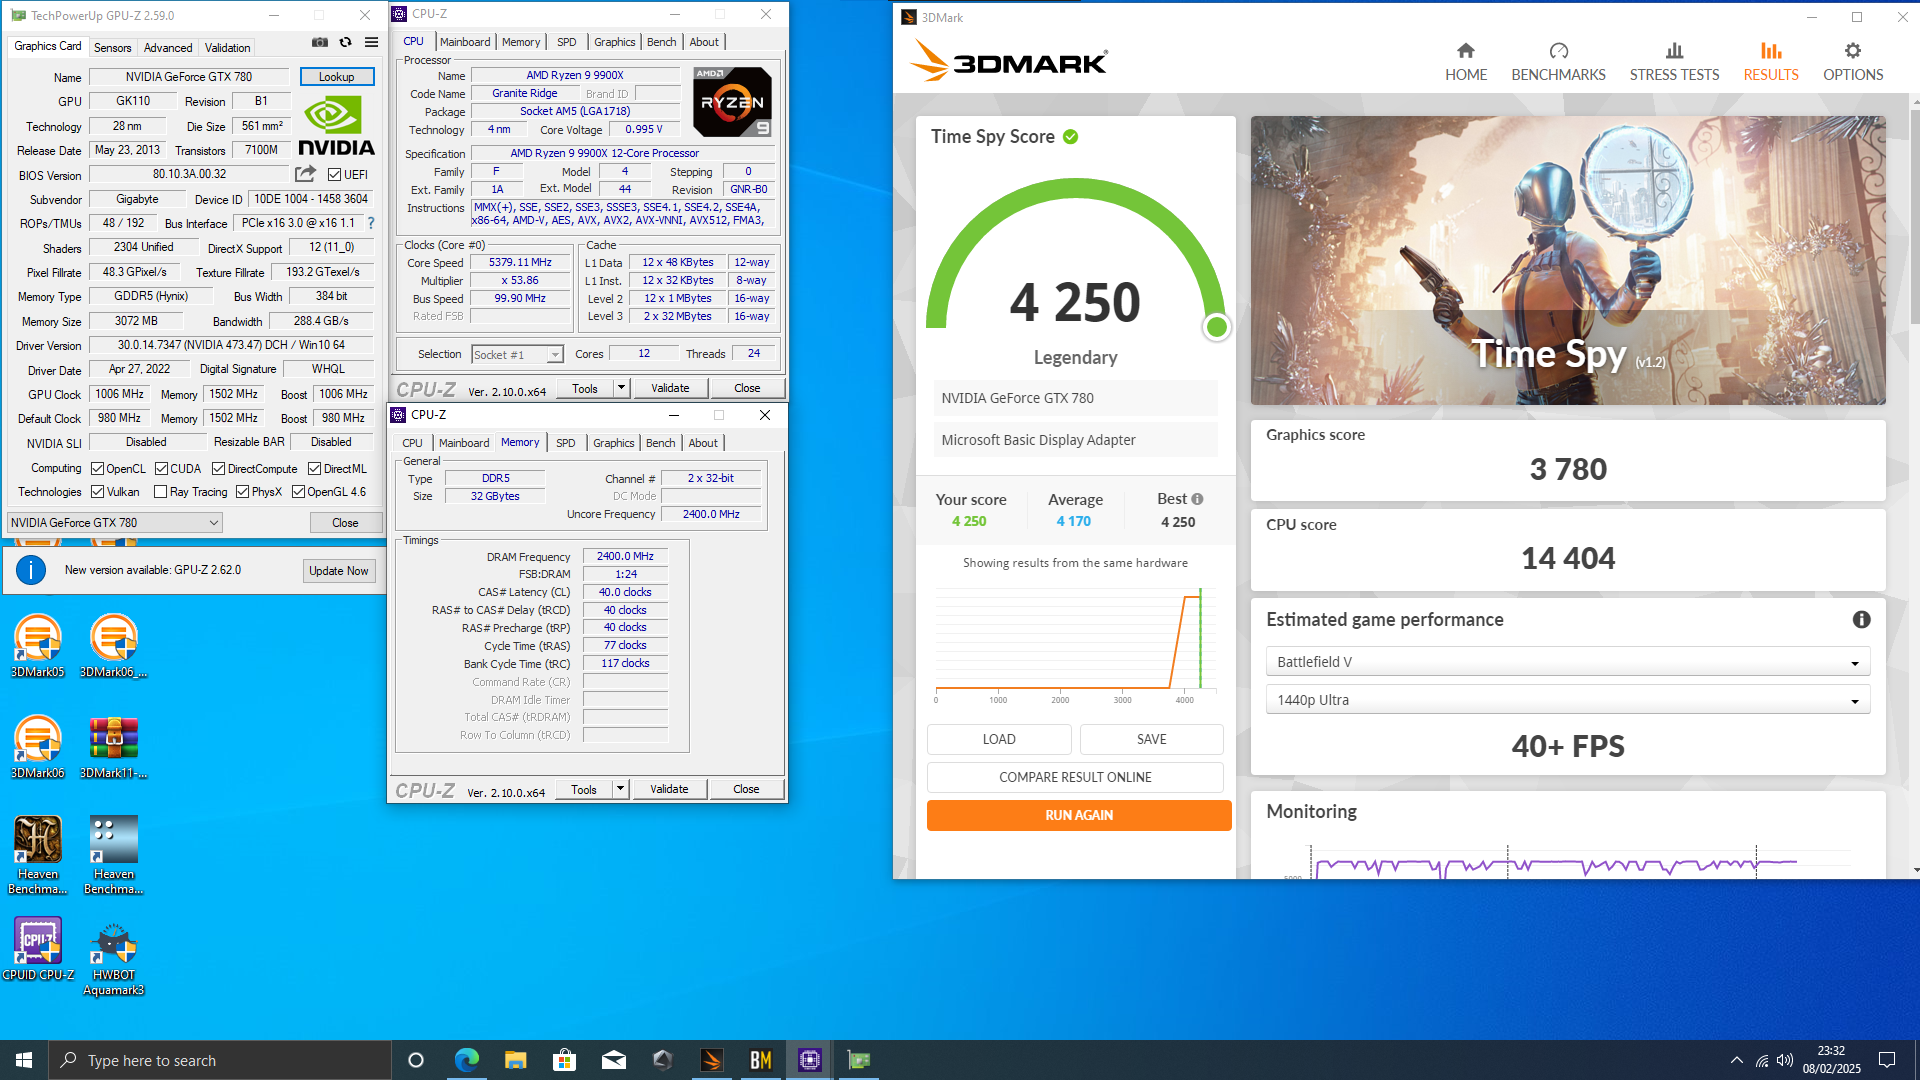Expand Tools dropdown arrow in top CPU-Z

point(621,388)
